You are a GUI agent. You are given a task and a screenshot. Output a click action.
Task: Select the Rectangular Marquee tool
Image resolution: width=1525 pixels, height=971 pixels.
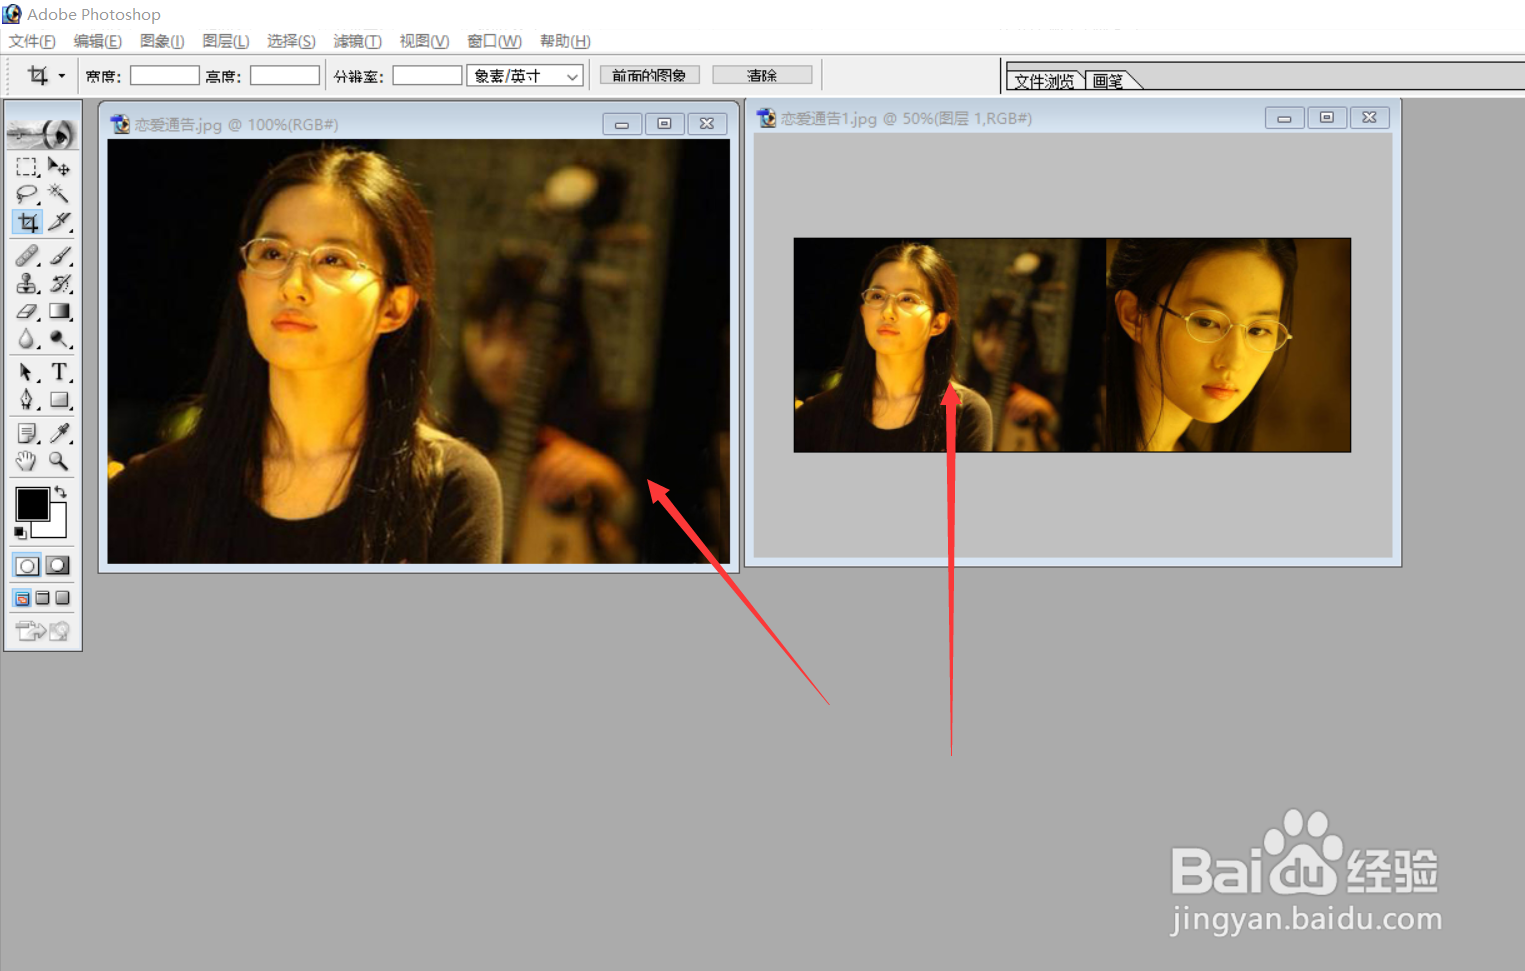coord(27,166)
